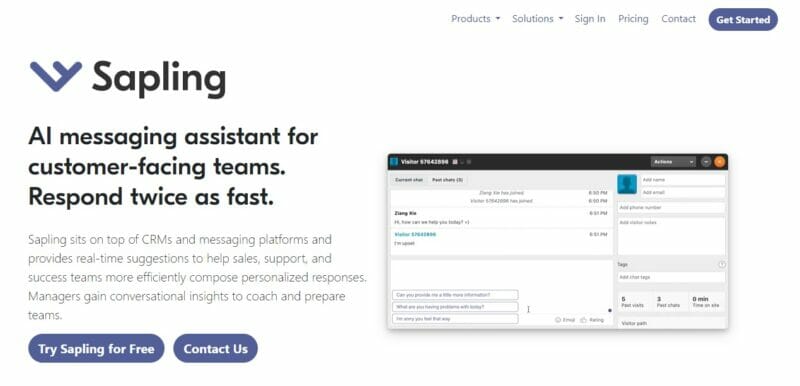Click the Sapling logo checkmark icon
The height and width of the screenshot is (386, 800).
(56, 76)
